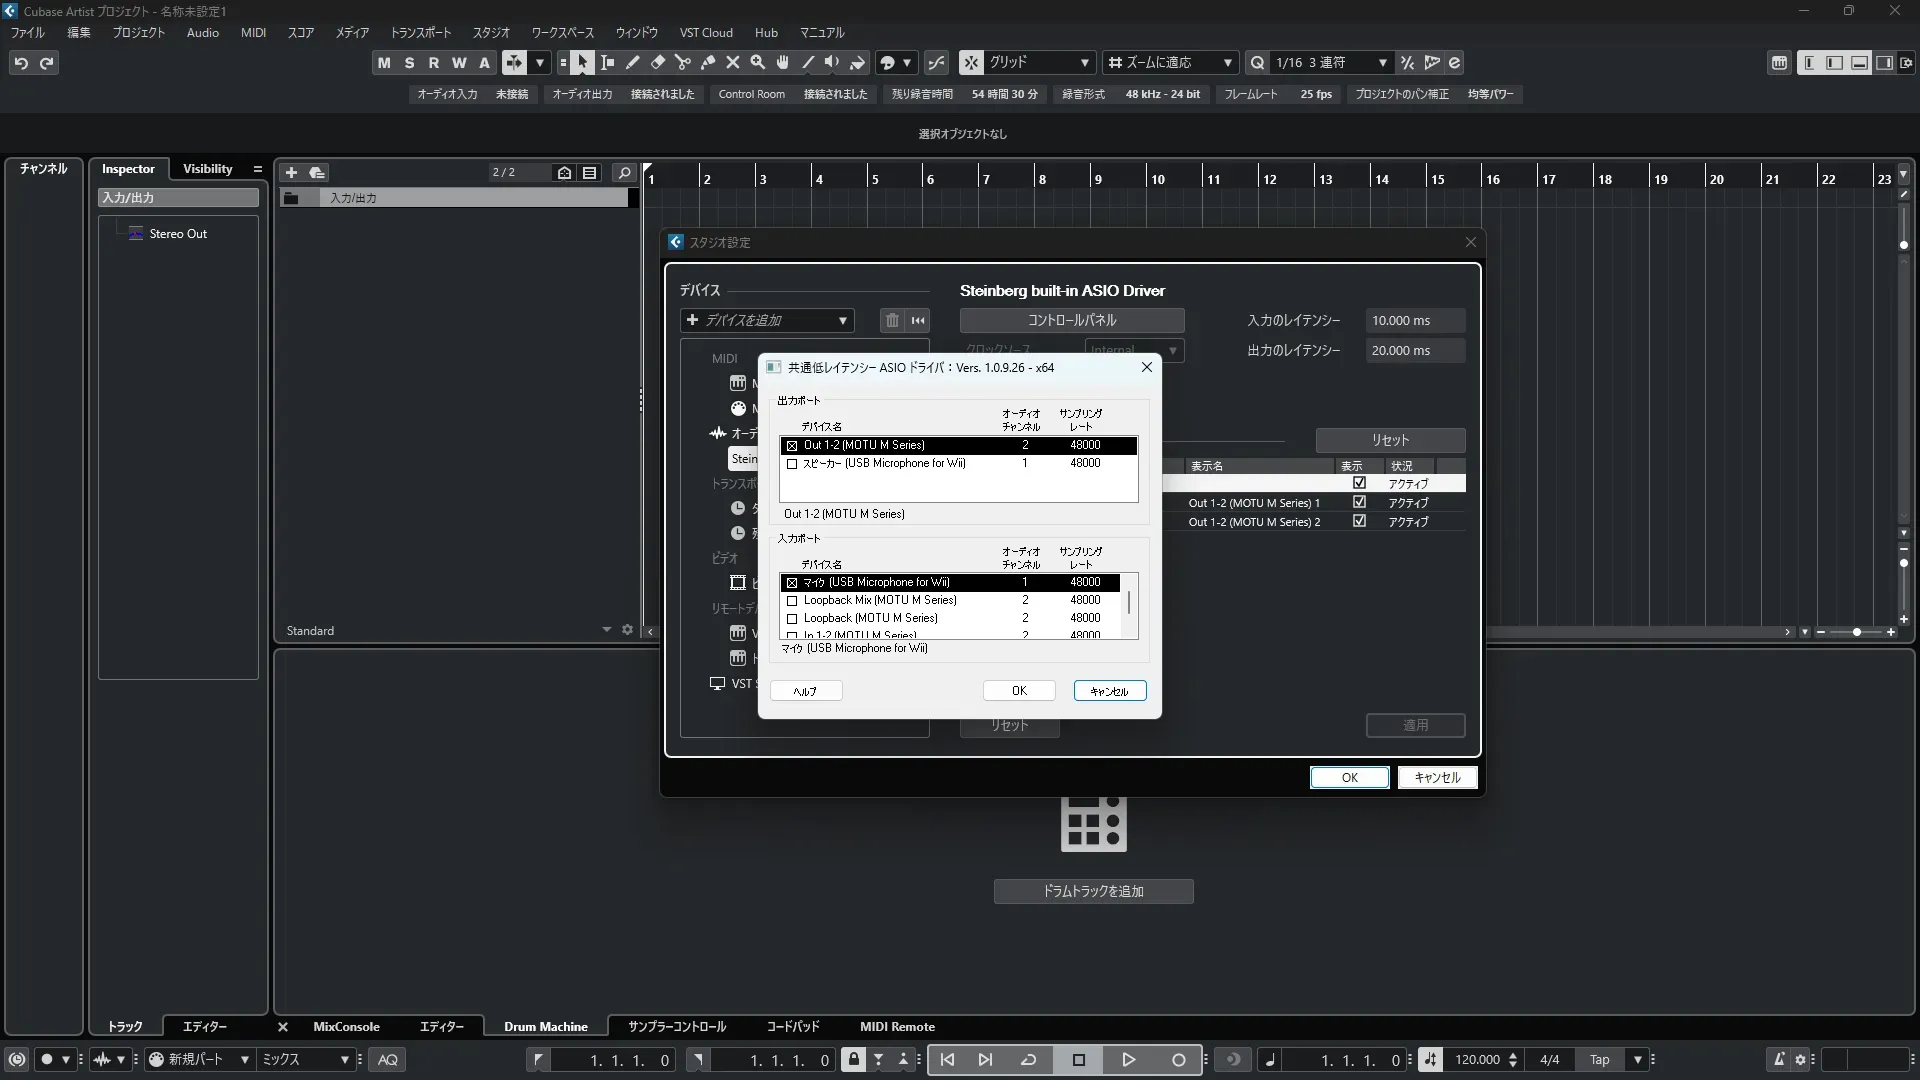This screenshot has width=1920, height=1080.
Task: Expand the 1/16 quantize preset dropdown
Action: [1382, 62]
